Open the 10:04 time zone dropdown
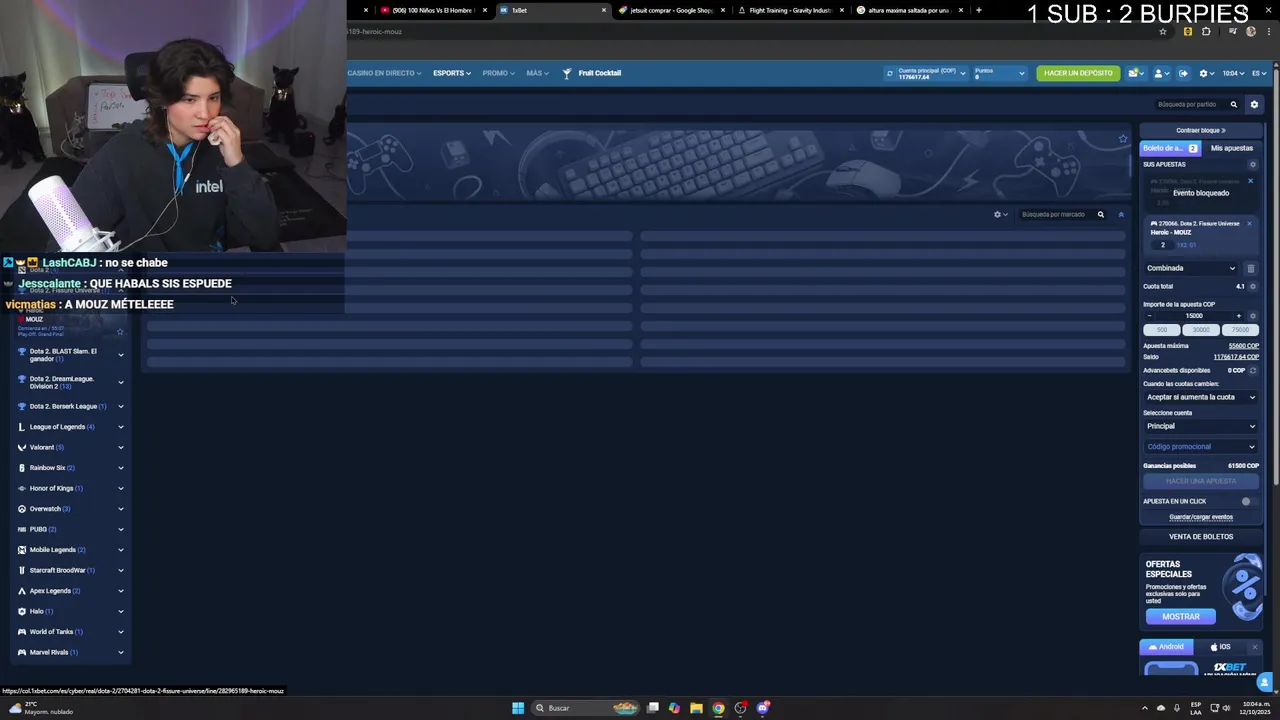 (x=1233, y=73)
